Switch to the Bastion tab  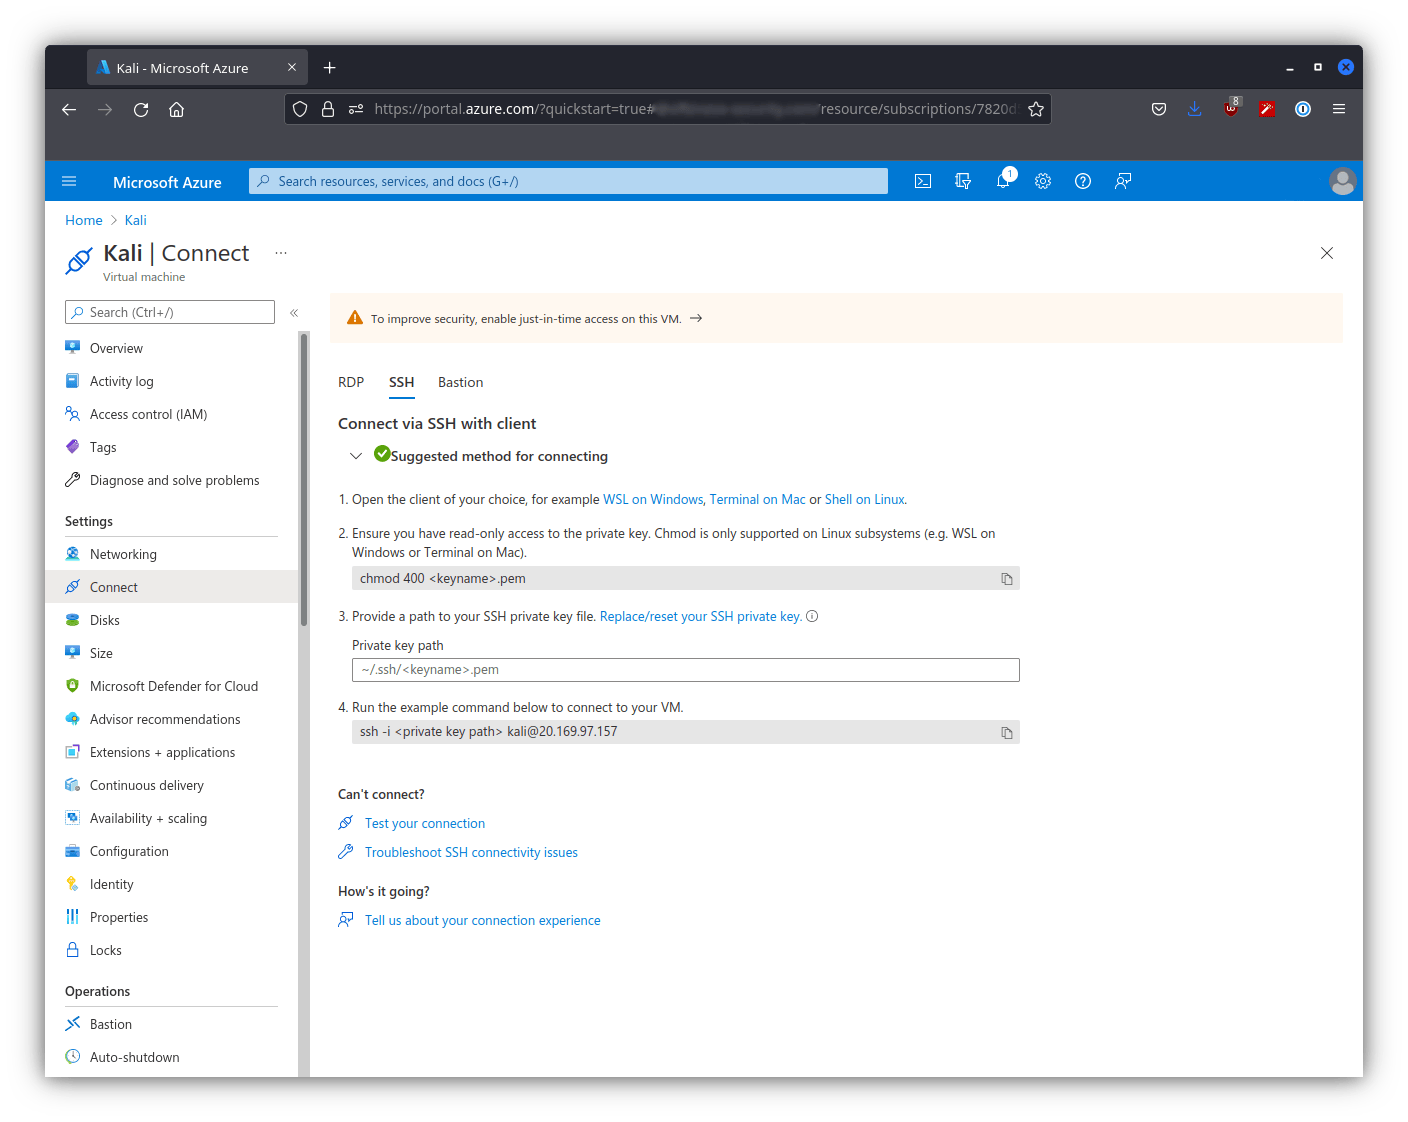click(460, 383)
